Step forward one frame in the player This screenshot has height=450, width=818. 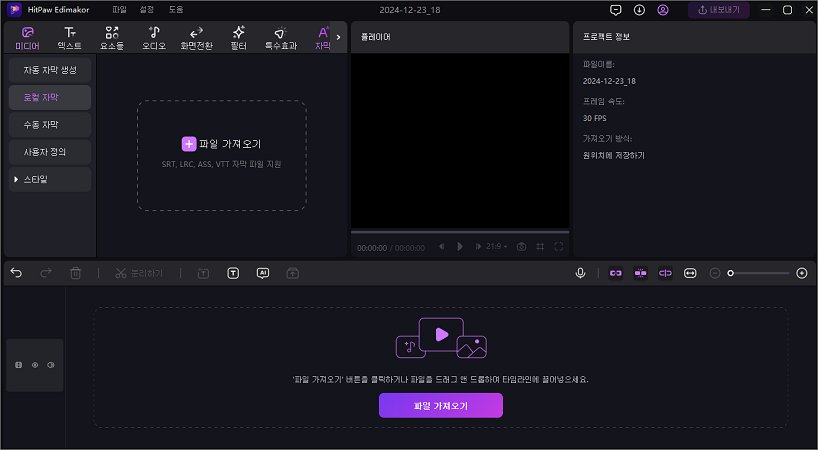pos(478,247)
